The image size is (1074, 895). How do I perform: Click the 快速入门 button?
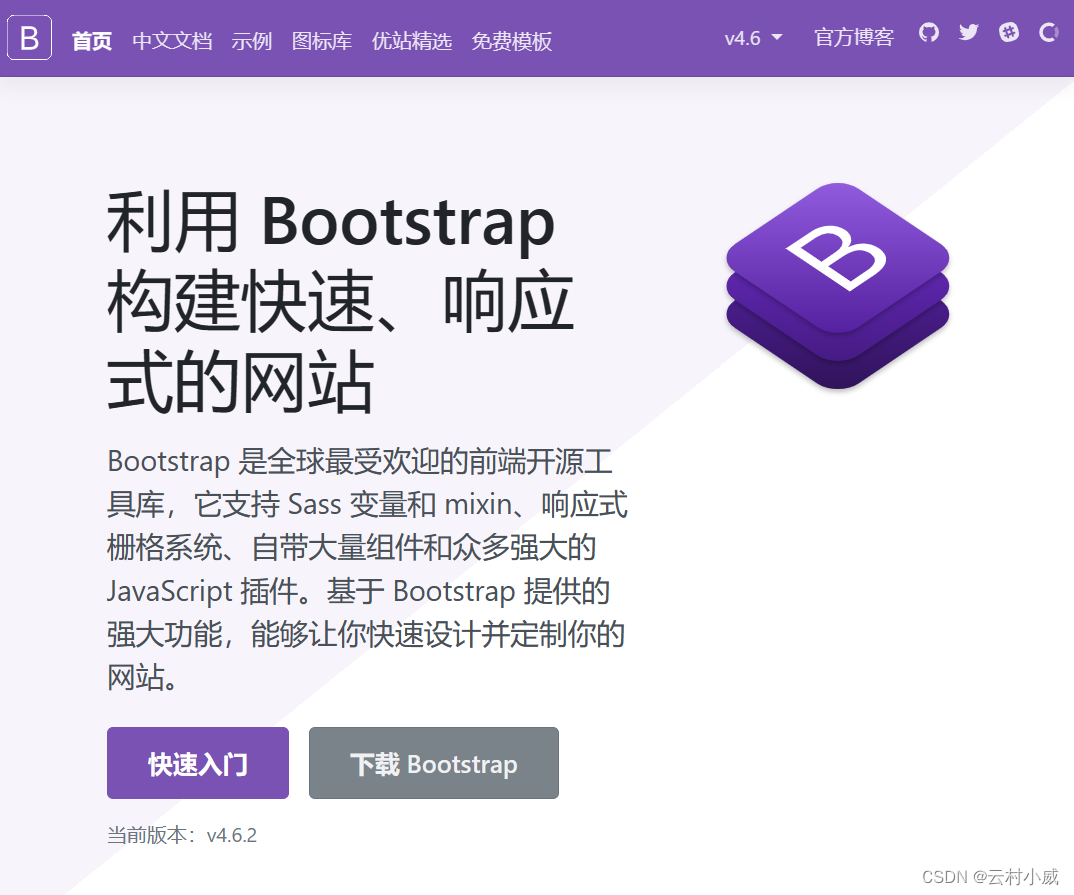(198, 763)
